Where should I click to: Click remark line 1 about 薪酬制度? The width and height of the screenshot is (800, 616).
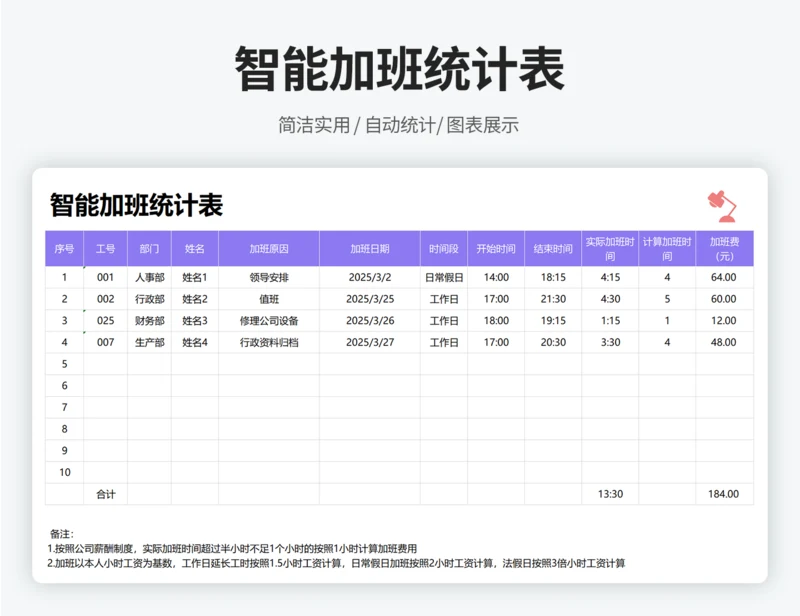coord(232,549)
